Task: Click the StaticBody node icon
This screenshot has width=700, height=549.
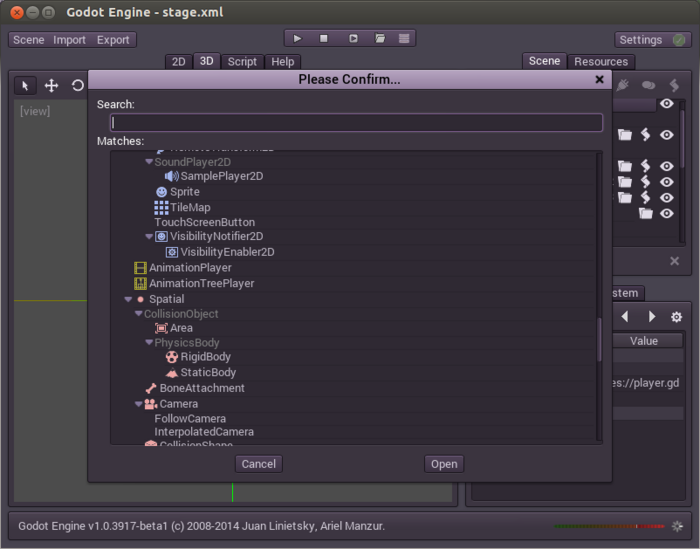Action: tap(172, 373)
